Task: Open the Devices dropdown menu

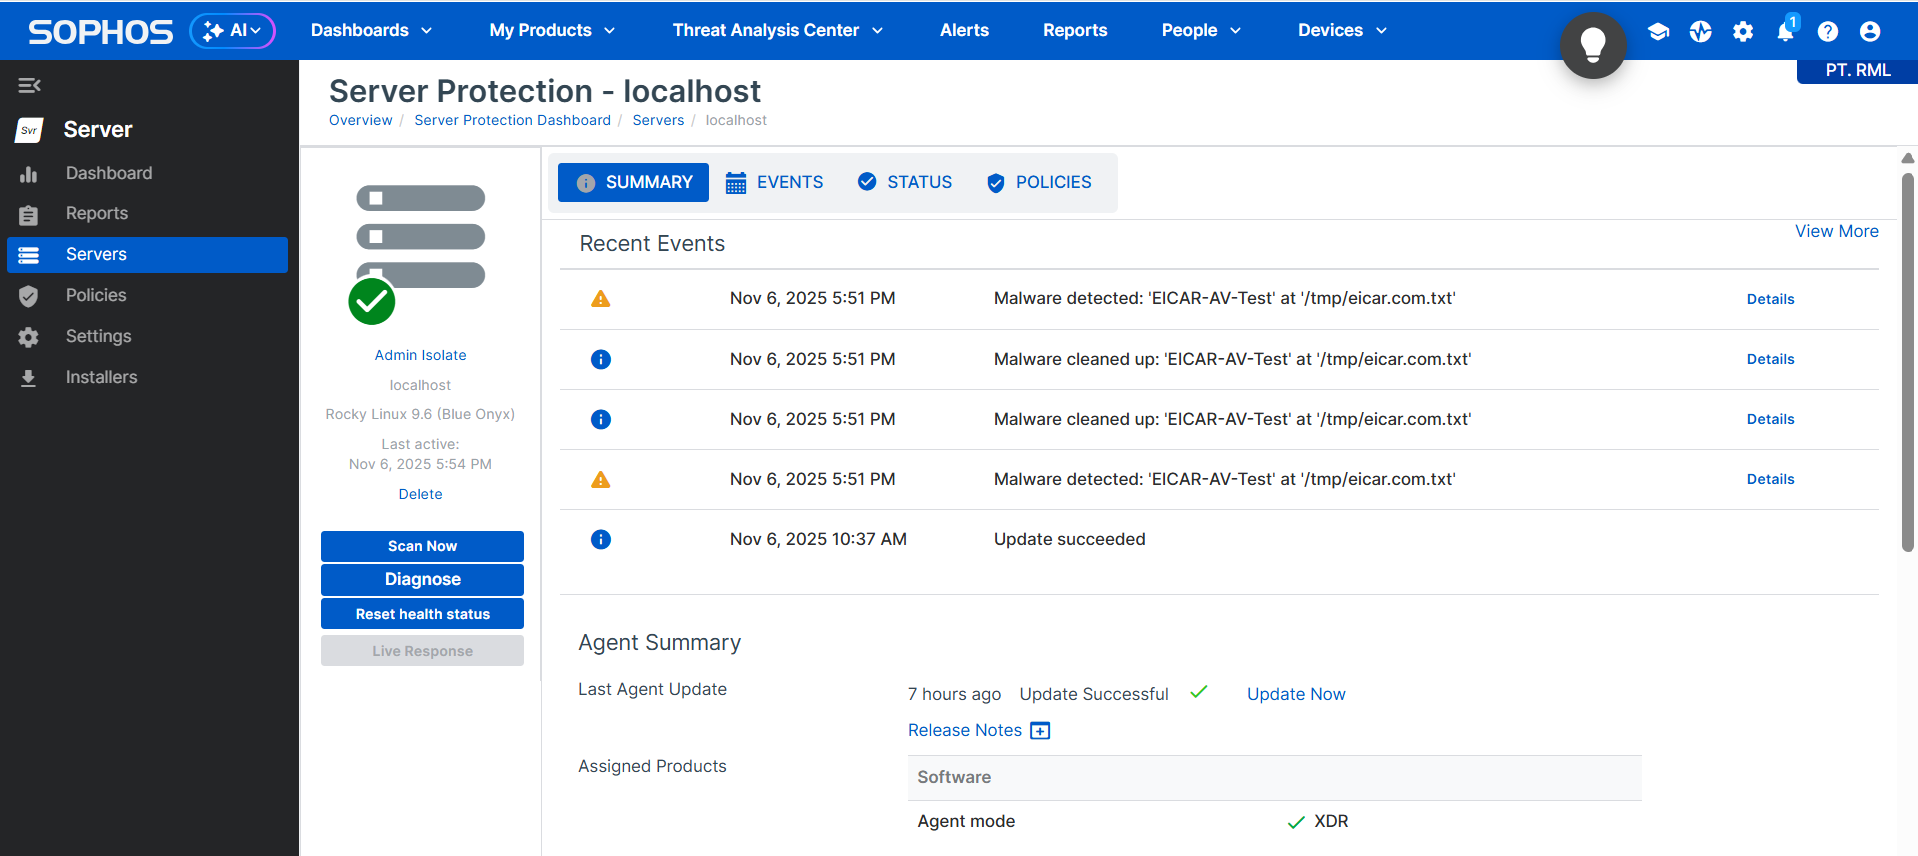Action: [1342, 30]
